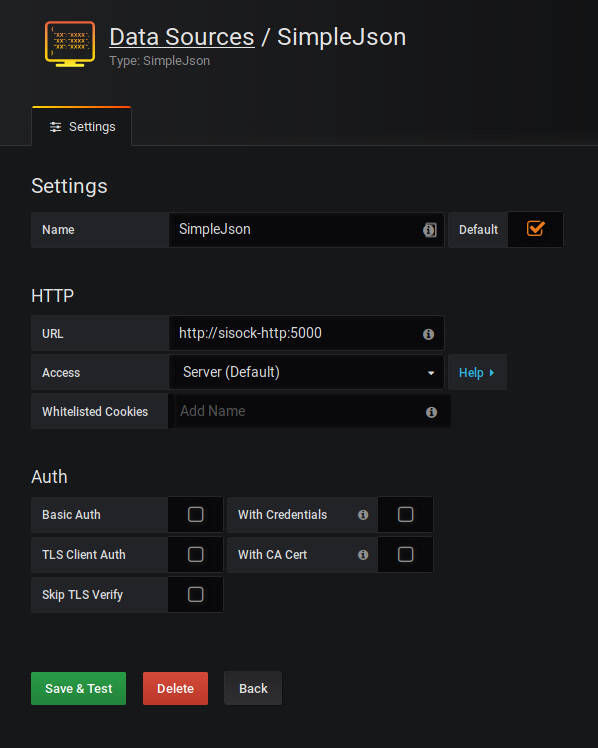Expand the Help section next to Access
This screenshot has width=598, height=748.
tap(477, 373)
